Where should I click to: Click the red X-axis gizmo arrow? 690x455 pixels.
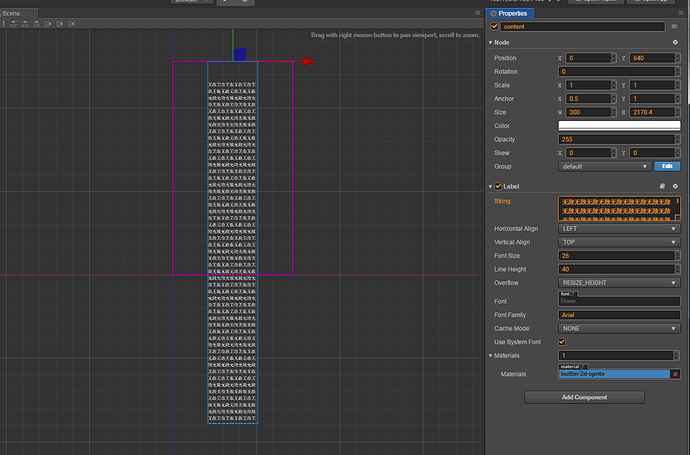308,62
